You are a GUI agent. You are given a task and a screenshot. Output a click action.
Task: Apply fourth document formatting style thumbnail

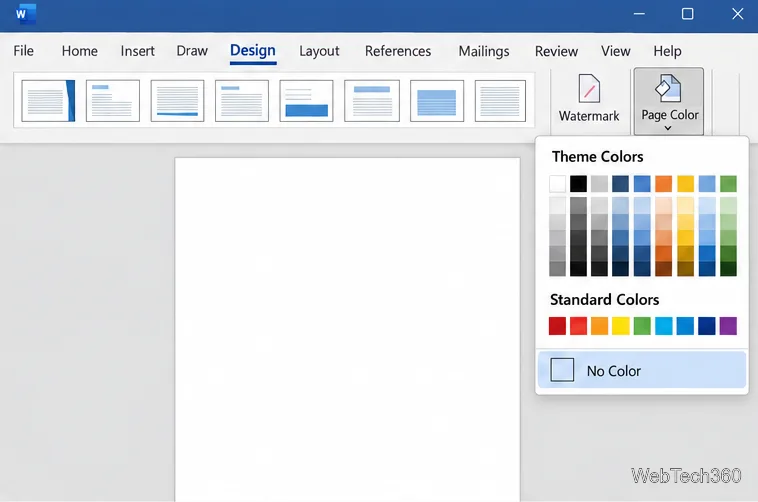242,101
